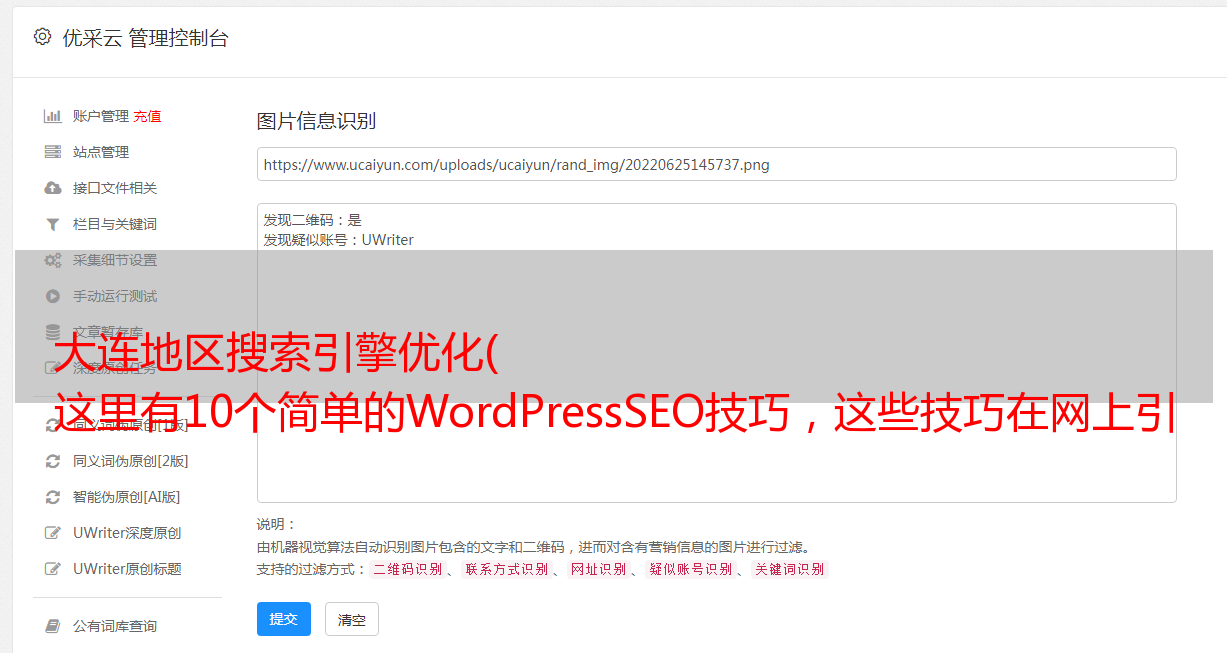Click the 优采云 管理控制台 header title
1227x653 pixels.
pyautogui.click(x=145, y=38)
